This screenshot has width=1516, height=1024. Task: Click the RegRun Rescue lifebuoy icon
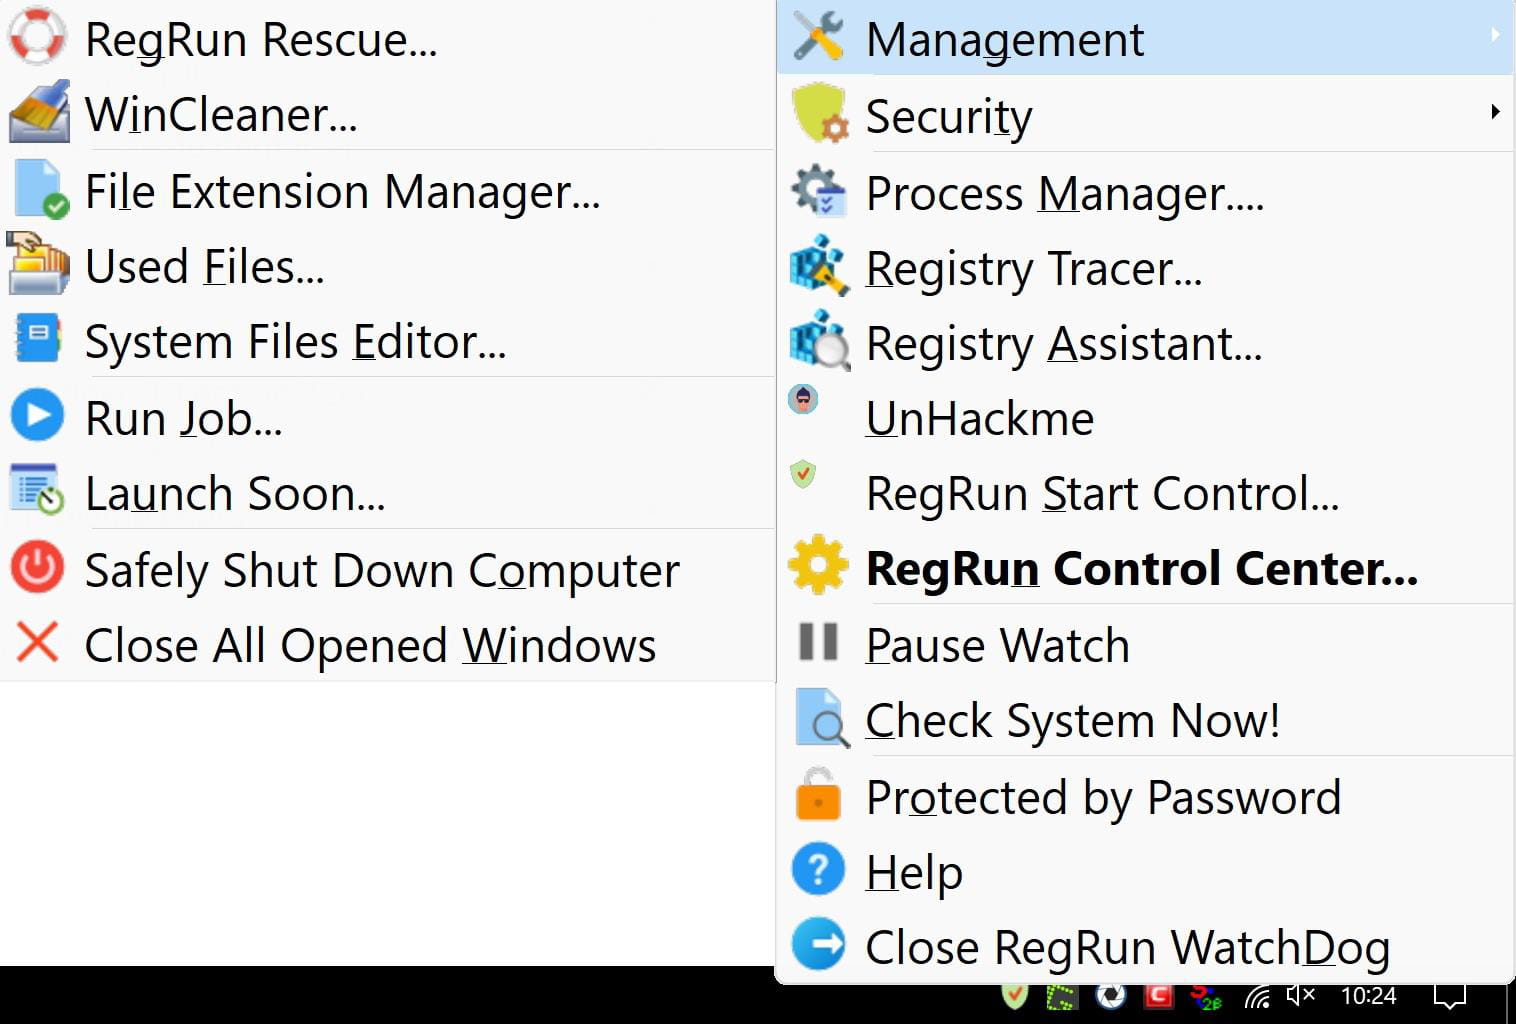(37, 36)
